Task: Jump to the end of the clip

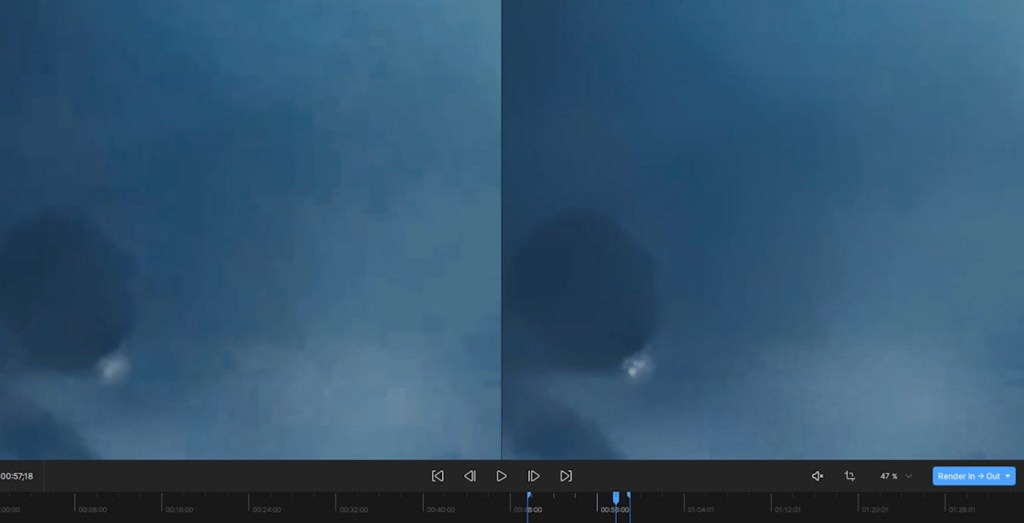Action: point(566,476)
